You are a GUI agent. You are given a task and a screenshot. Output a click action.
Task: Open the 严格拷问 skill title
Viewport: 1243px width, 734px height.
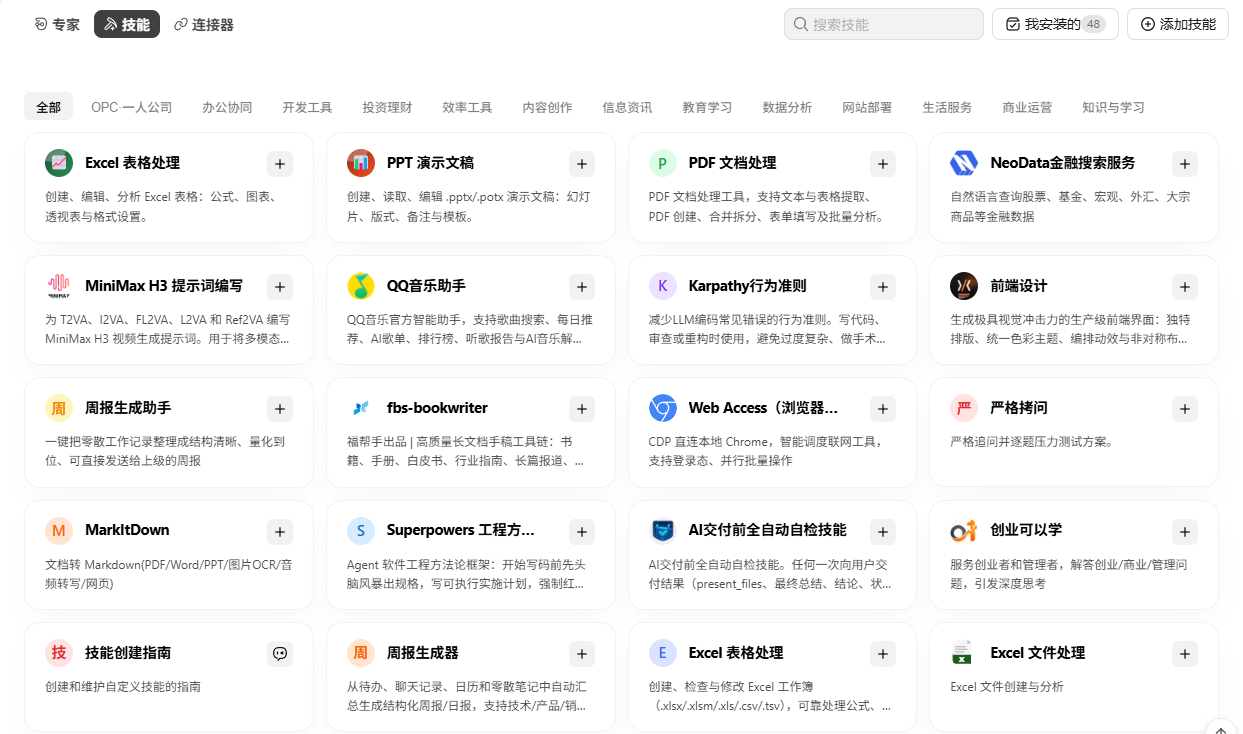click(1019, 408)
